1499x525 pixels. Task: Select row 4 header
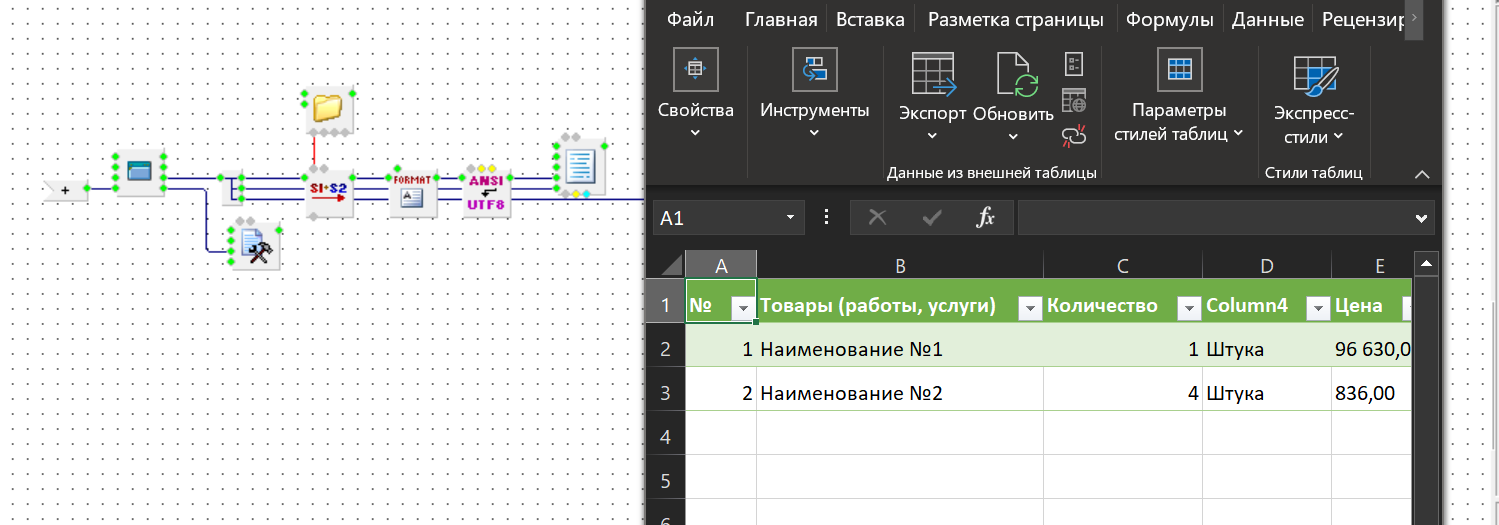coord(666,437)
